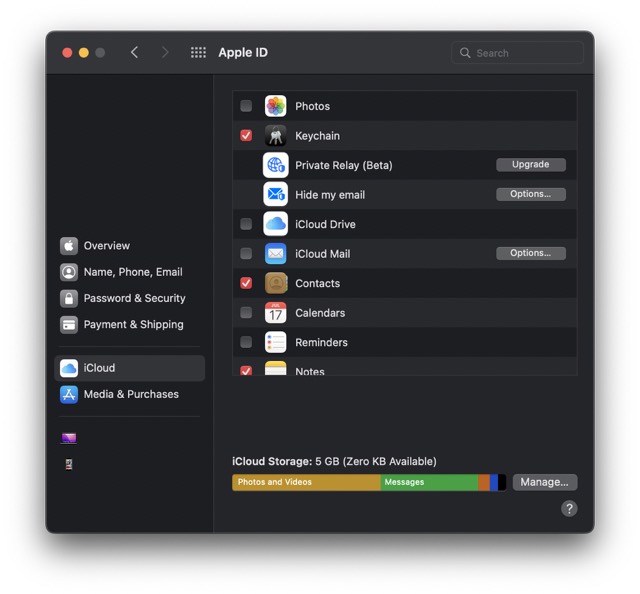Screen dimensions: 640x594
Task: Uncheck the Keychain checkbox
Action: tap(246, 136)
